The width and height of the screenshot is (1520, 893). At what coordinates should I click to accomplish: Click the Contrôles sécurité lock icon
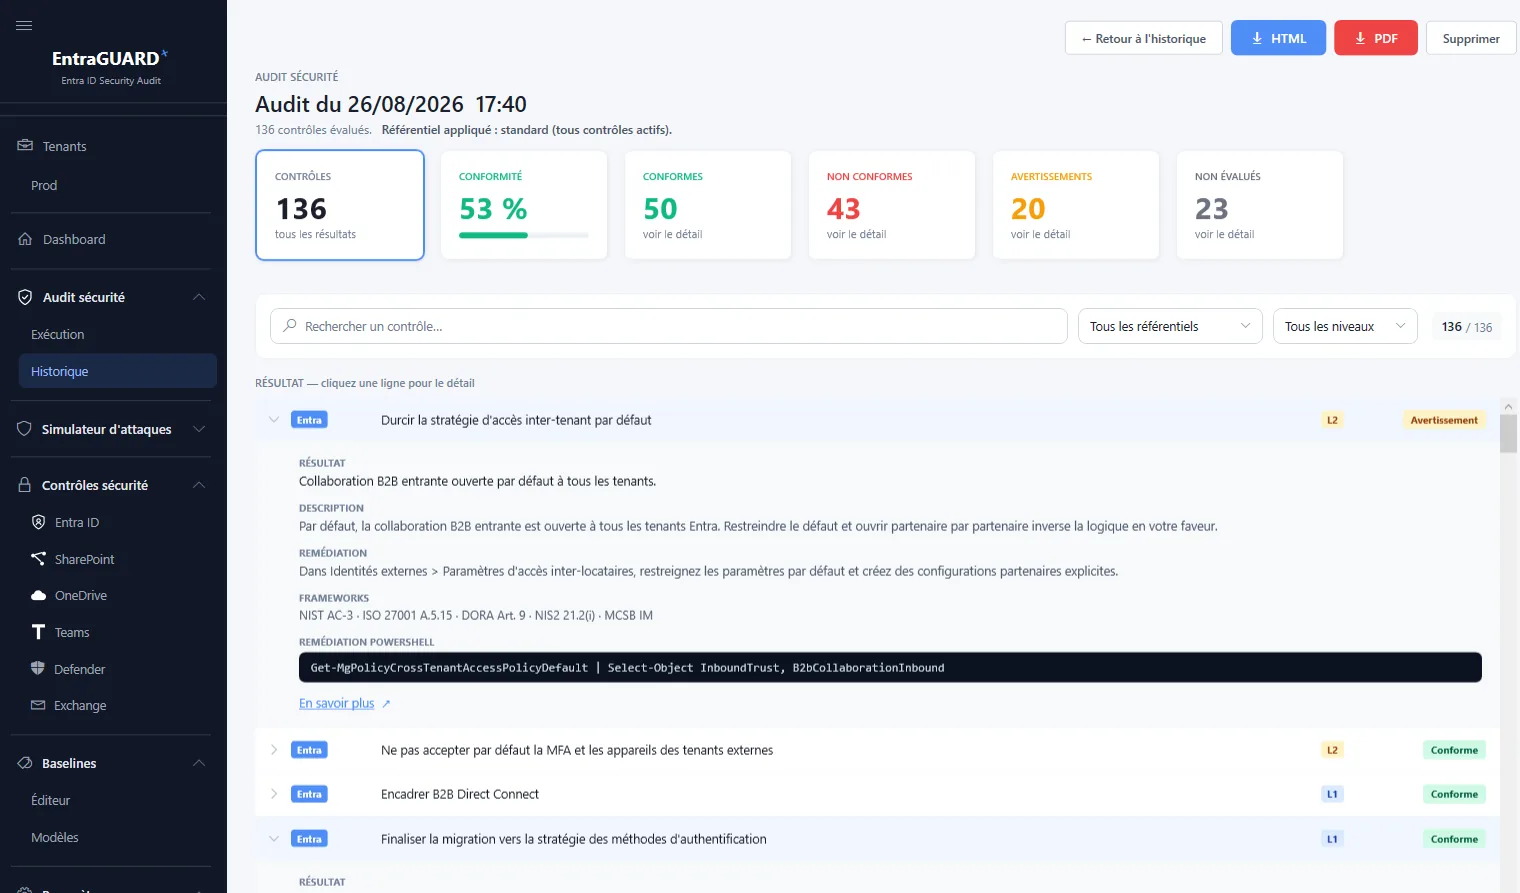[x=25, y=485]
